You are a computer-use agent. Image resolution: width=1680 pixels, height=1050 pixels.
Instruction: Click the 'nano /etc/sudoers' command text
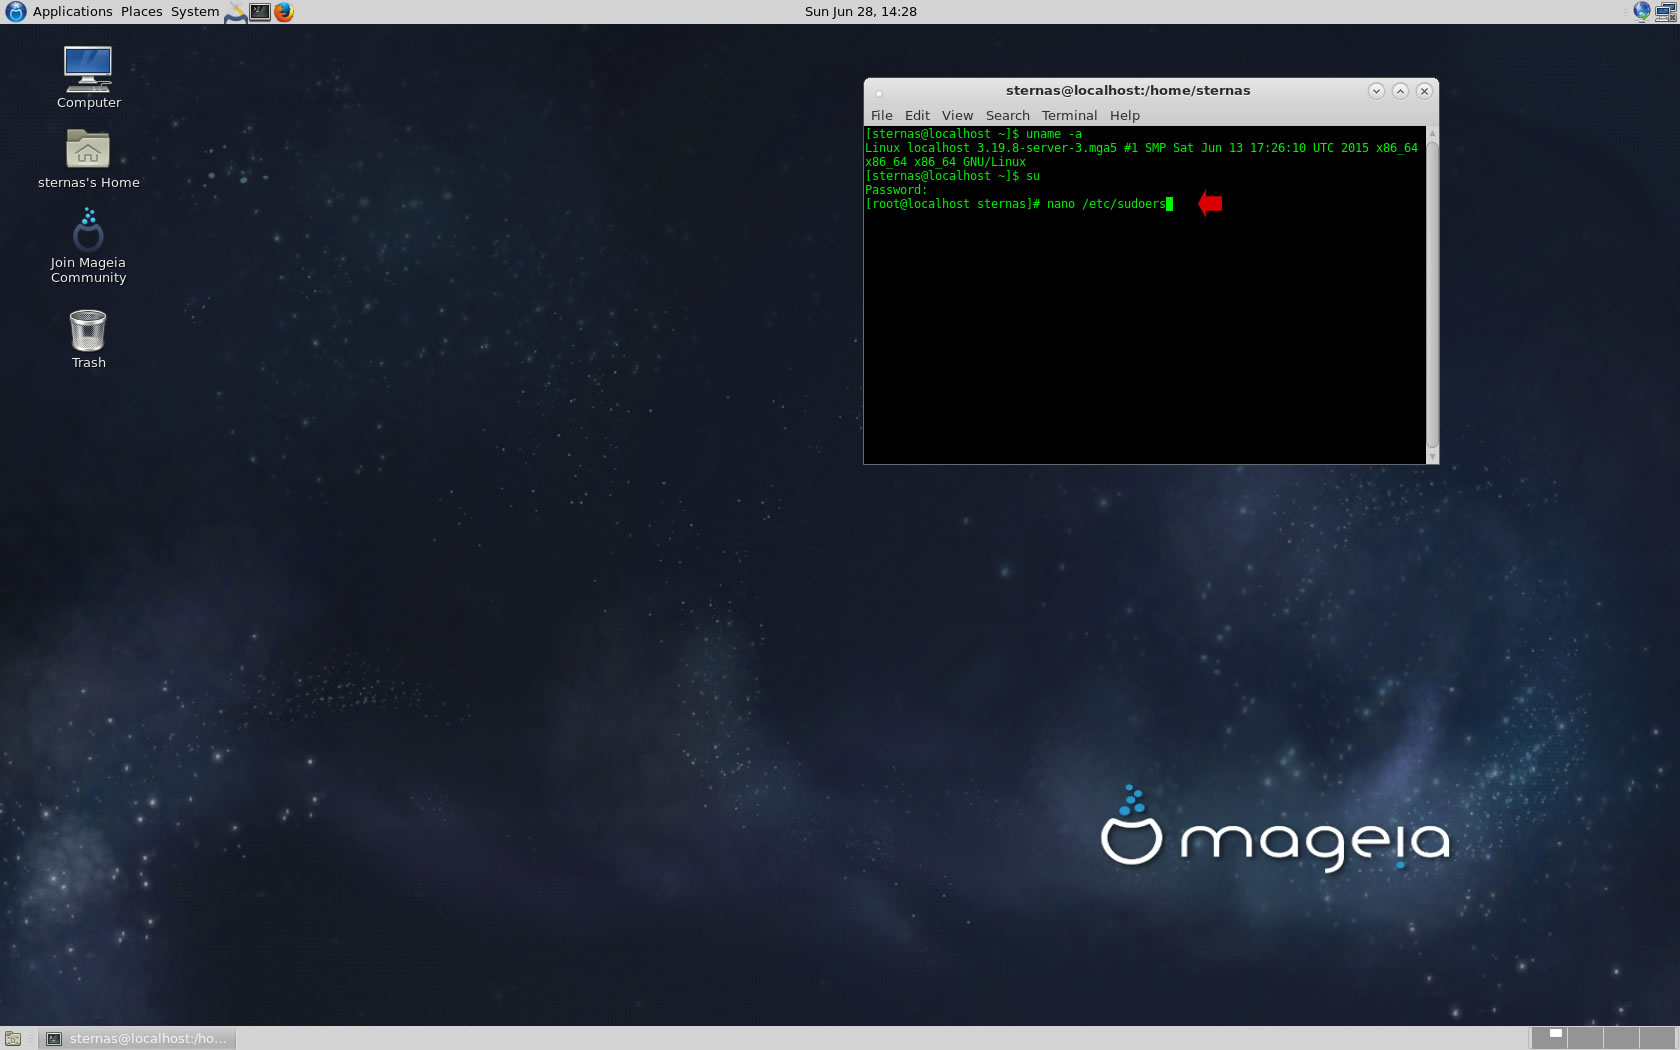(1106, 204)
